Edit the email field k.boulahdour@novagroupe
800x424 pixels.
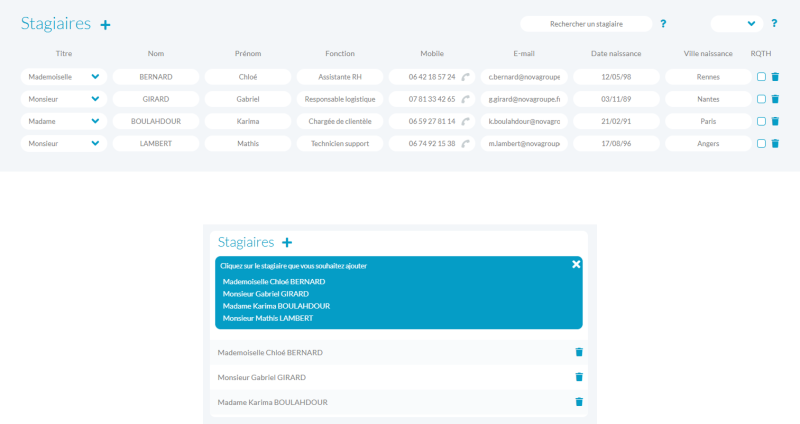pyautogui.click(x=524, y=121)
